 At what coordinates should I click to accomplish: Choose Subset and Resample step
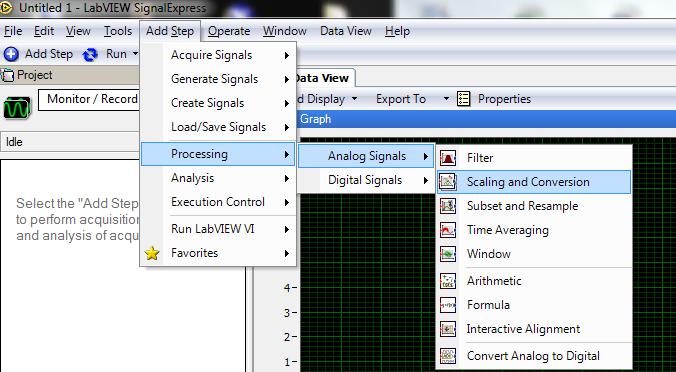coord(534,206)
